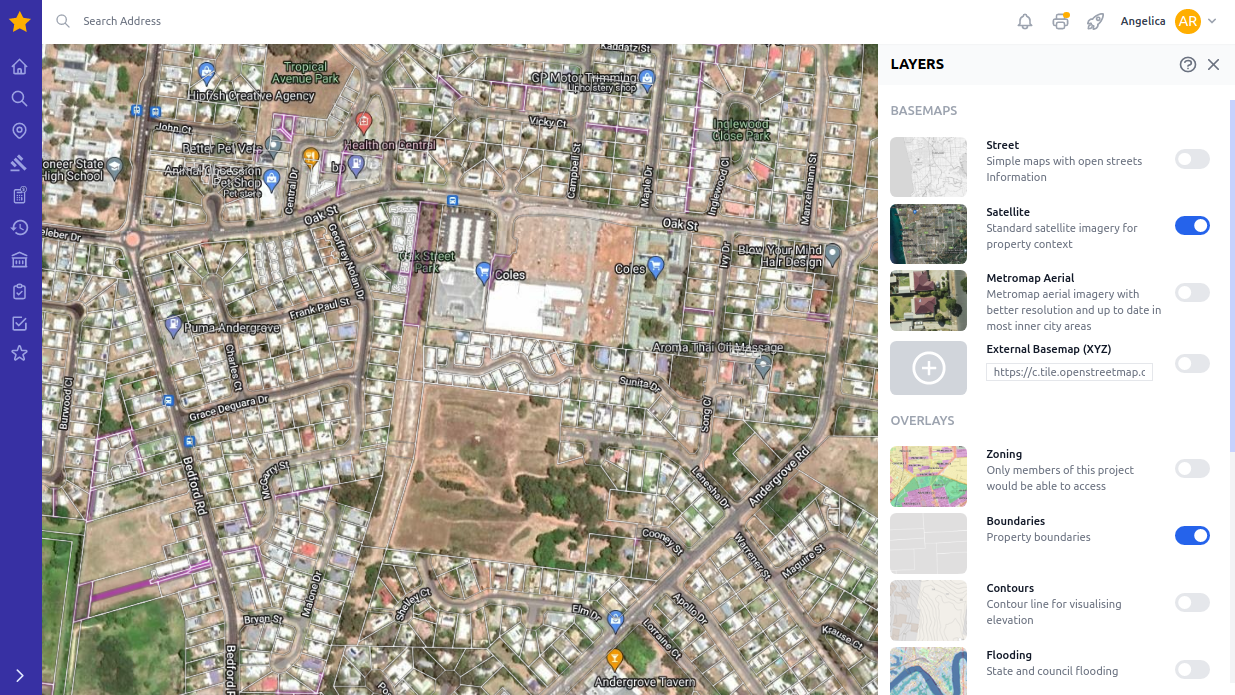1235x695 pixels.
Task: Click the Boundaries layer title text
Action: point(1016,521)
